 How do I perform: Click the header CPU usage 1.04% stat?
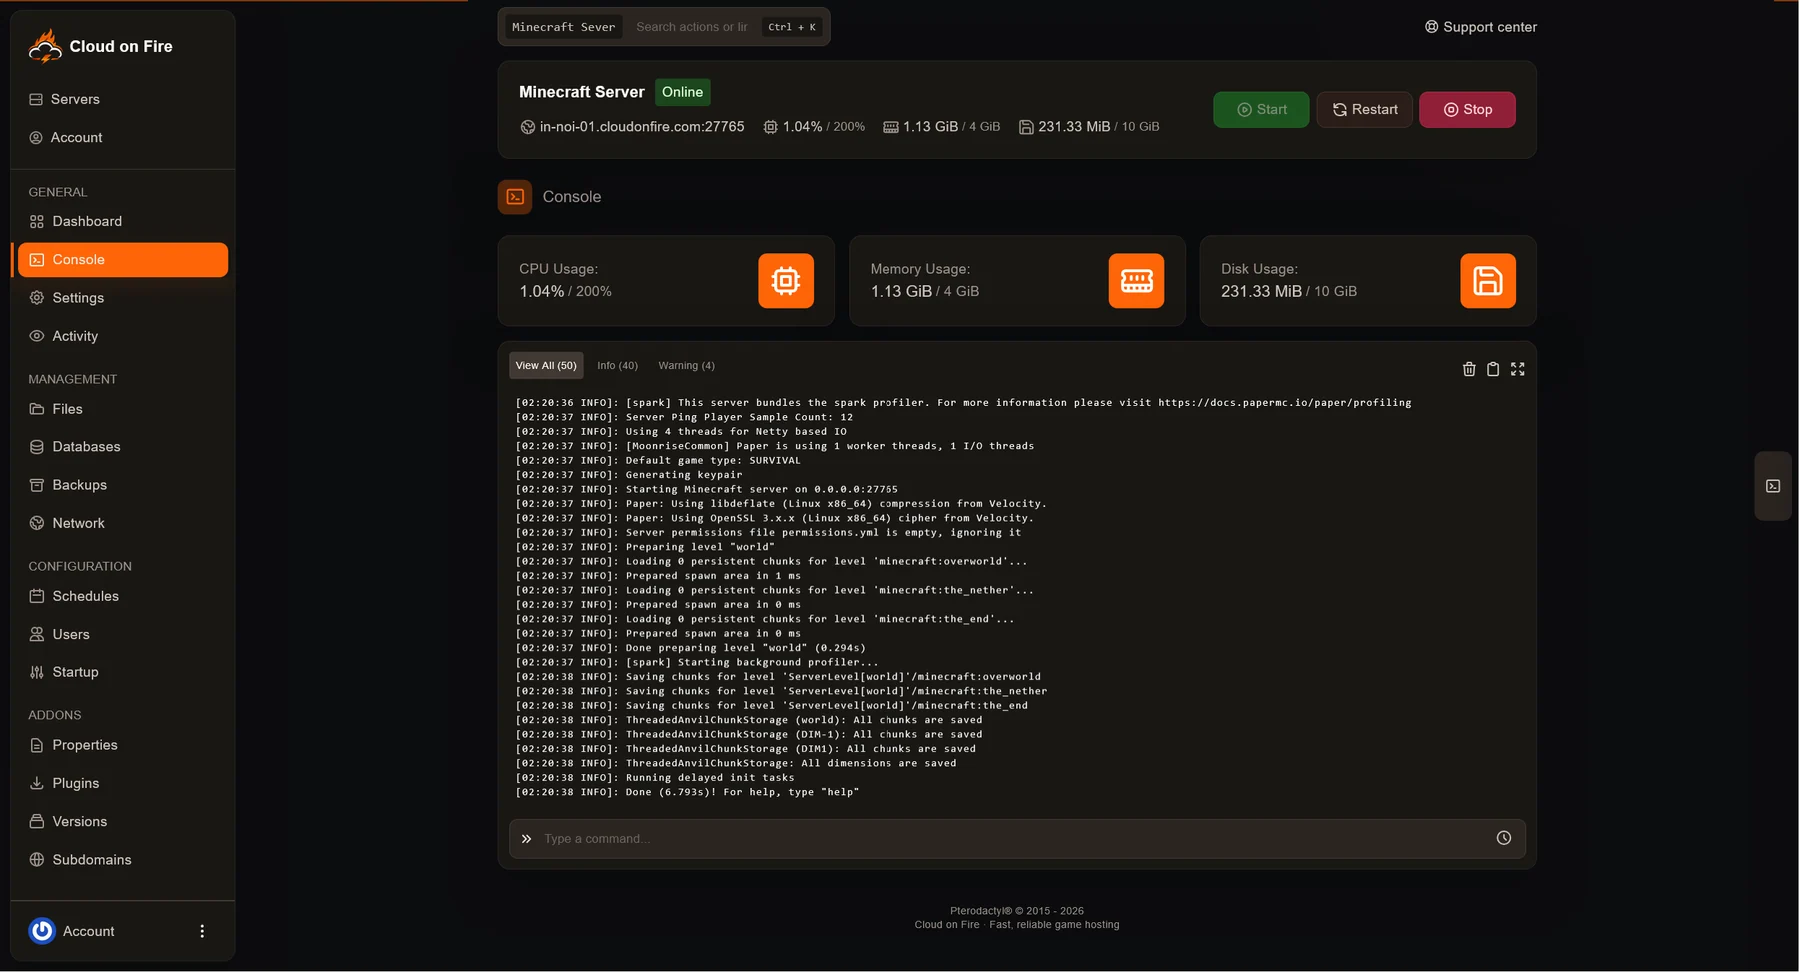point(814,127)
